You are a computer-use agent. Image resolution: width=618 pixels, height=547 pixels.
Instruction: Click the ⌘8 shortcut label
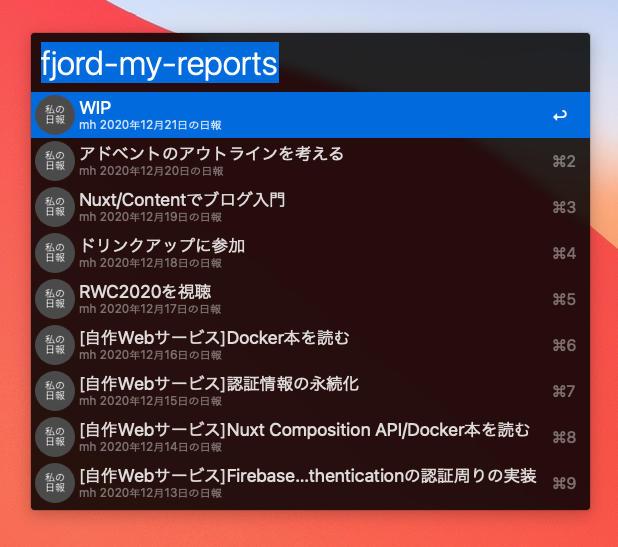point(564,437)
